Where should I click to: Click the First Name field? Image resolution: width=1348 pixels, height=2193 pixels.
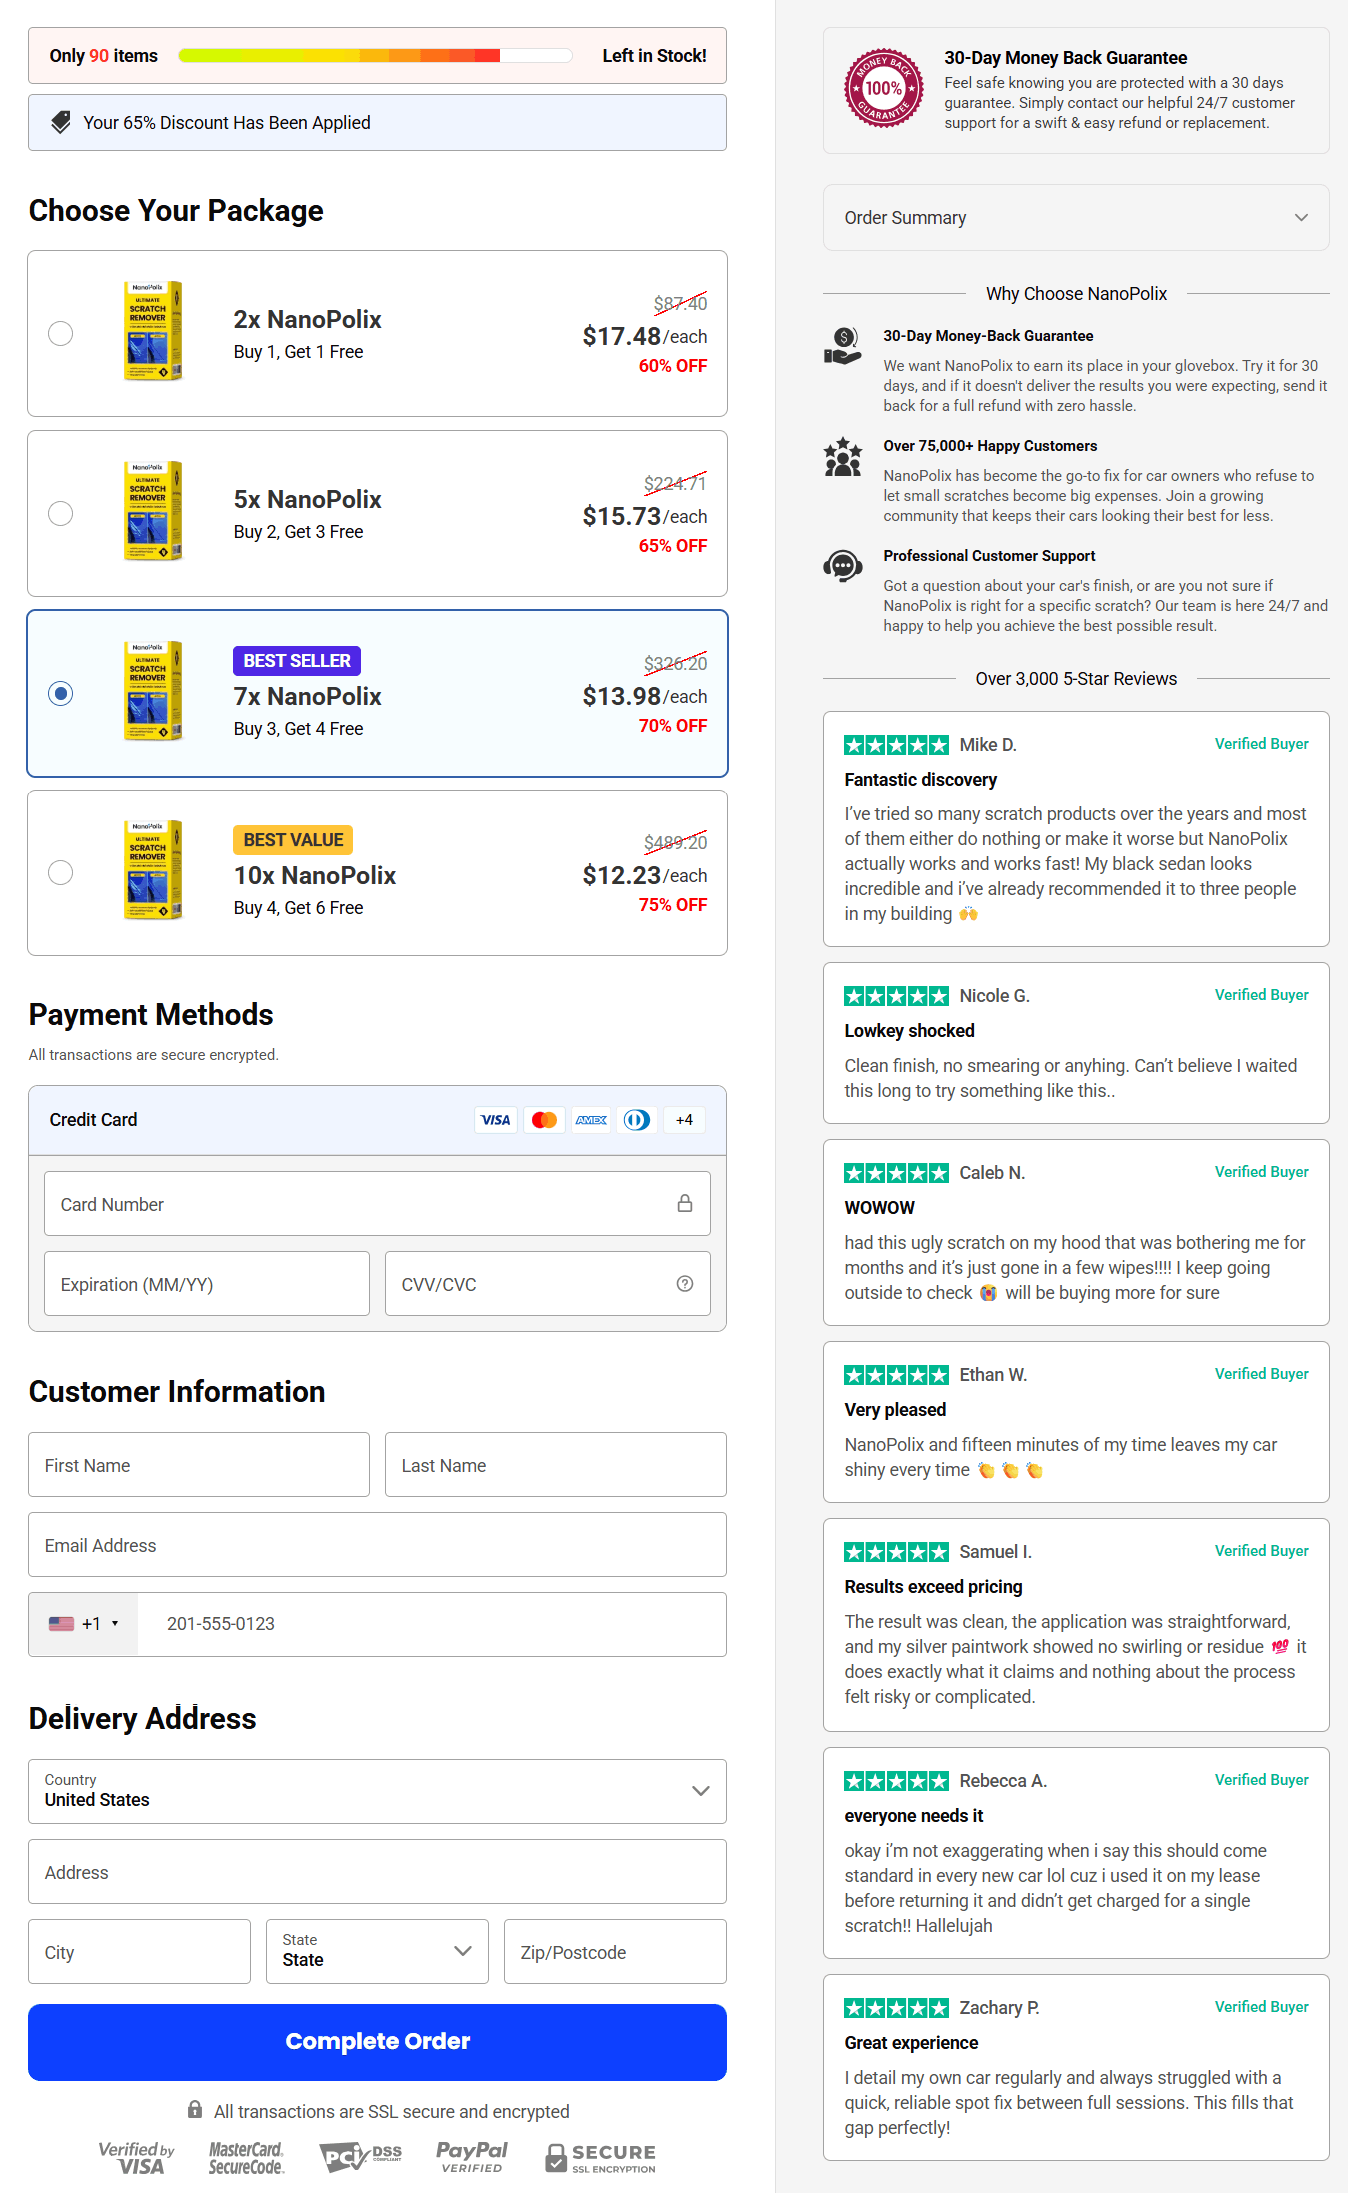(x=199, y=1465)
